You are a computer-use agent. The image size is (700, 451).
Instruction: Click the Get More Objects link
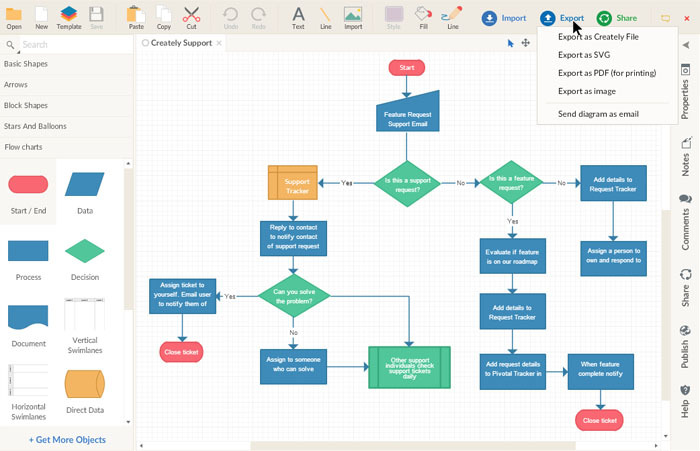[67, 440]
